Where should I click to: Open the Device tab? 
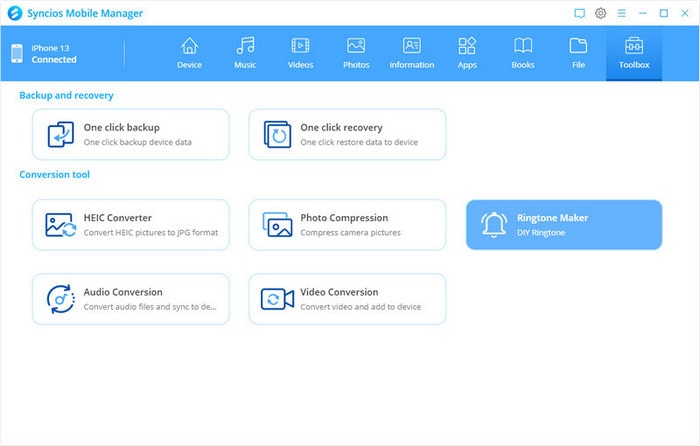tap(189, 54)
